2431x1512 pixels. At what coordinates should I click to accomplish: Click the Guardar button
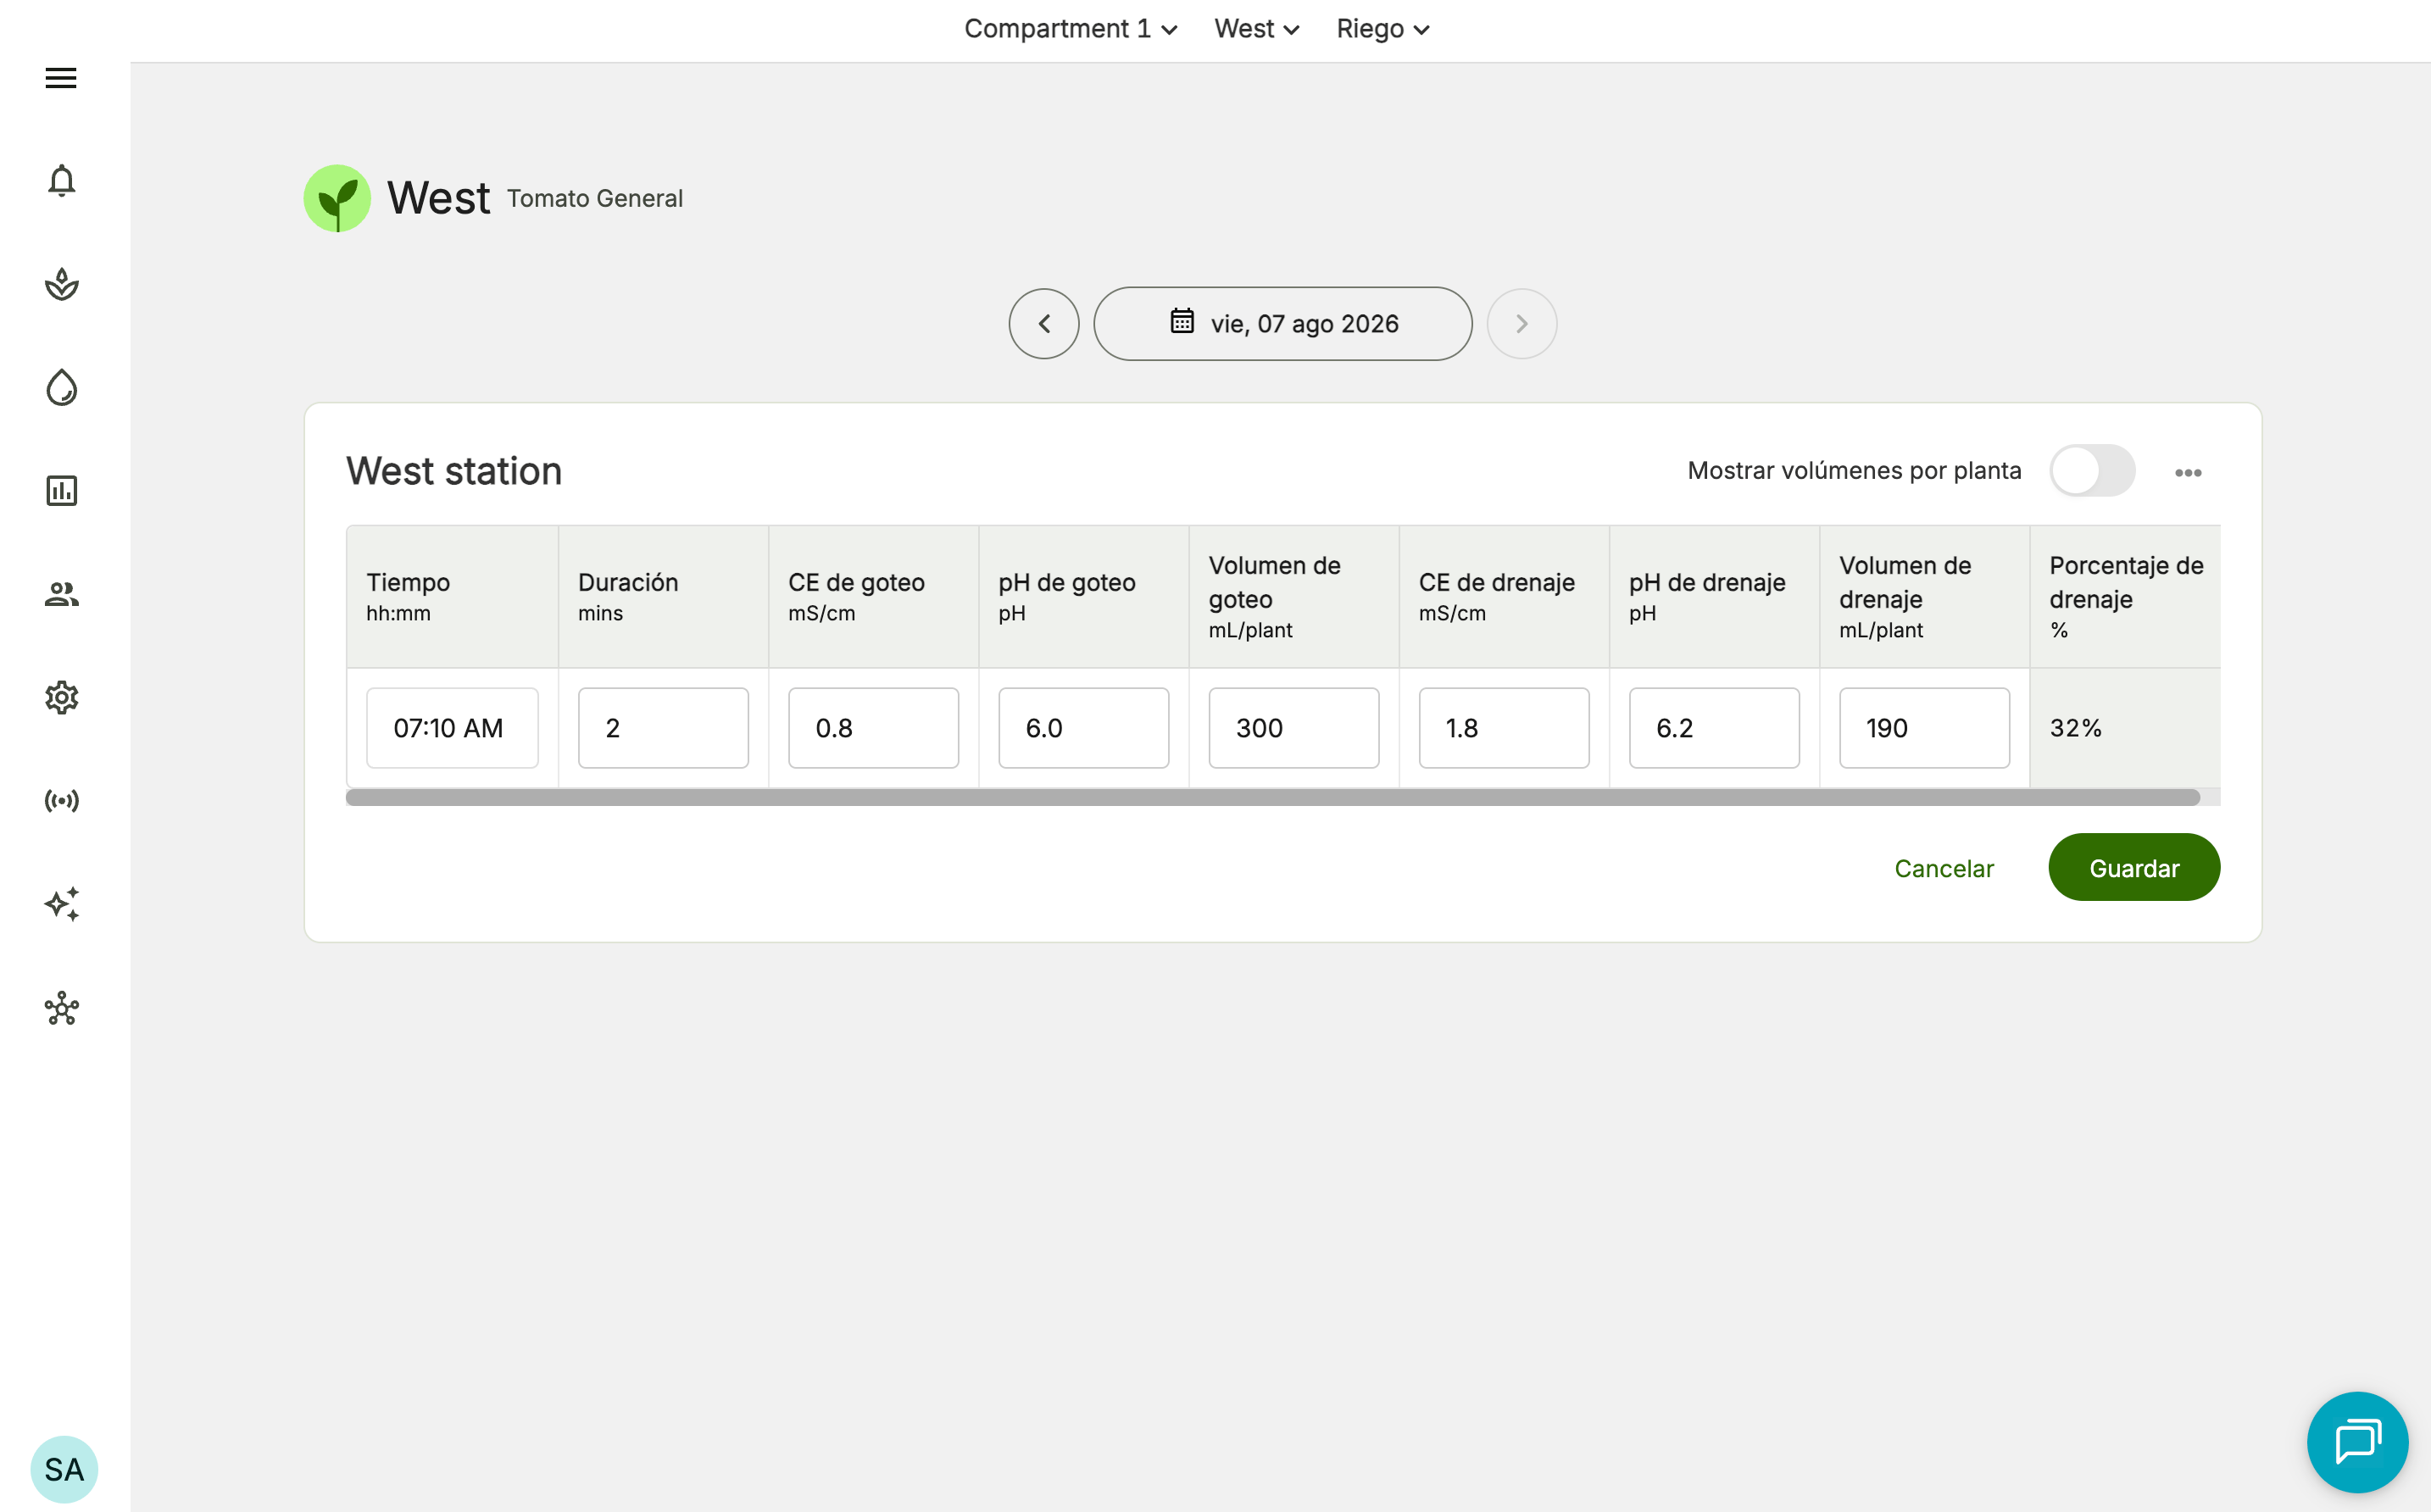click(2133, 868)
